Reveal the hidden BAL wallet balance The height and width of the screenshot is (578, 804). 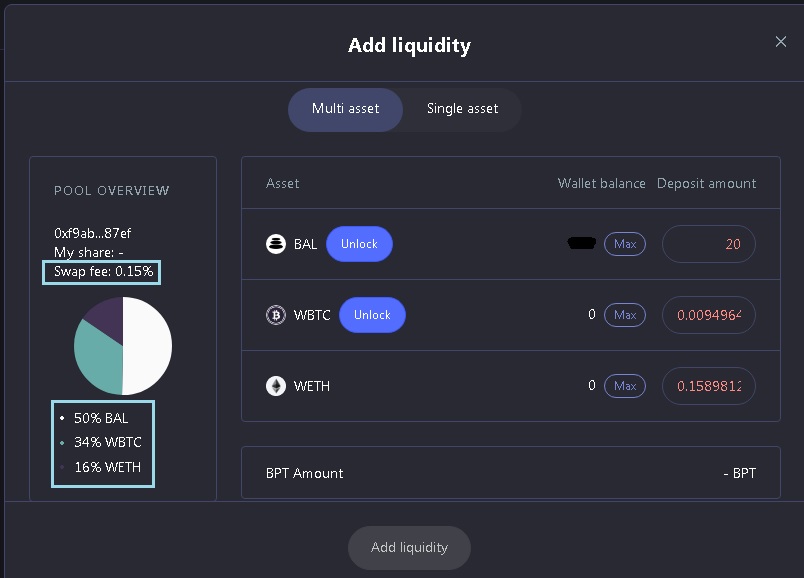tap(581, 240)
